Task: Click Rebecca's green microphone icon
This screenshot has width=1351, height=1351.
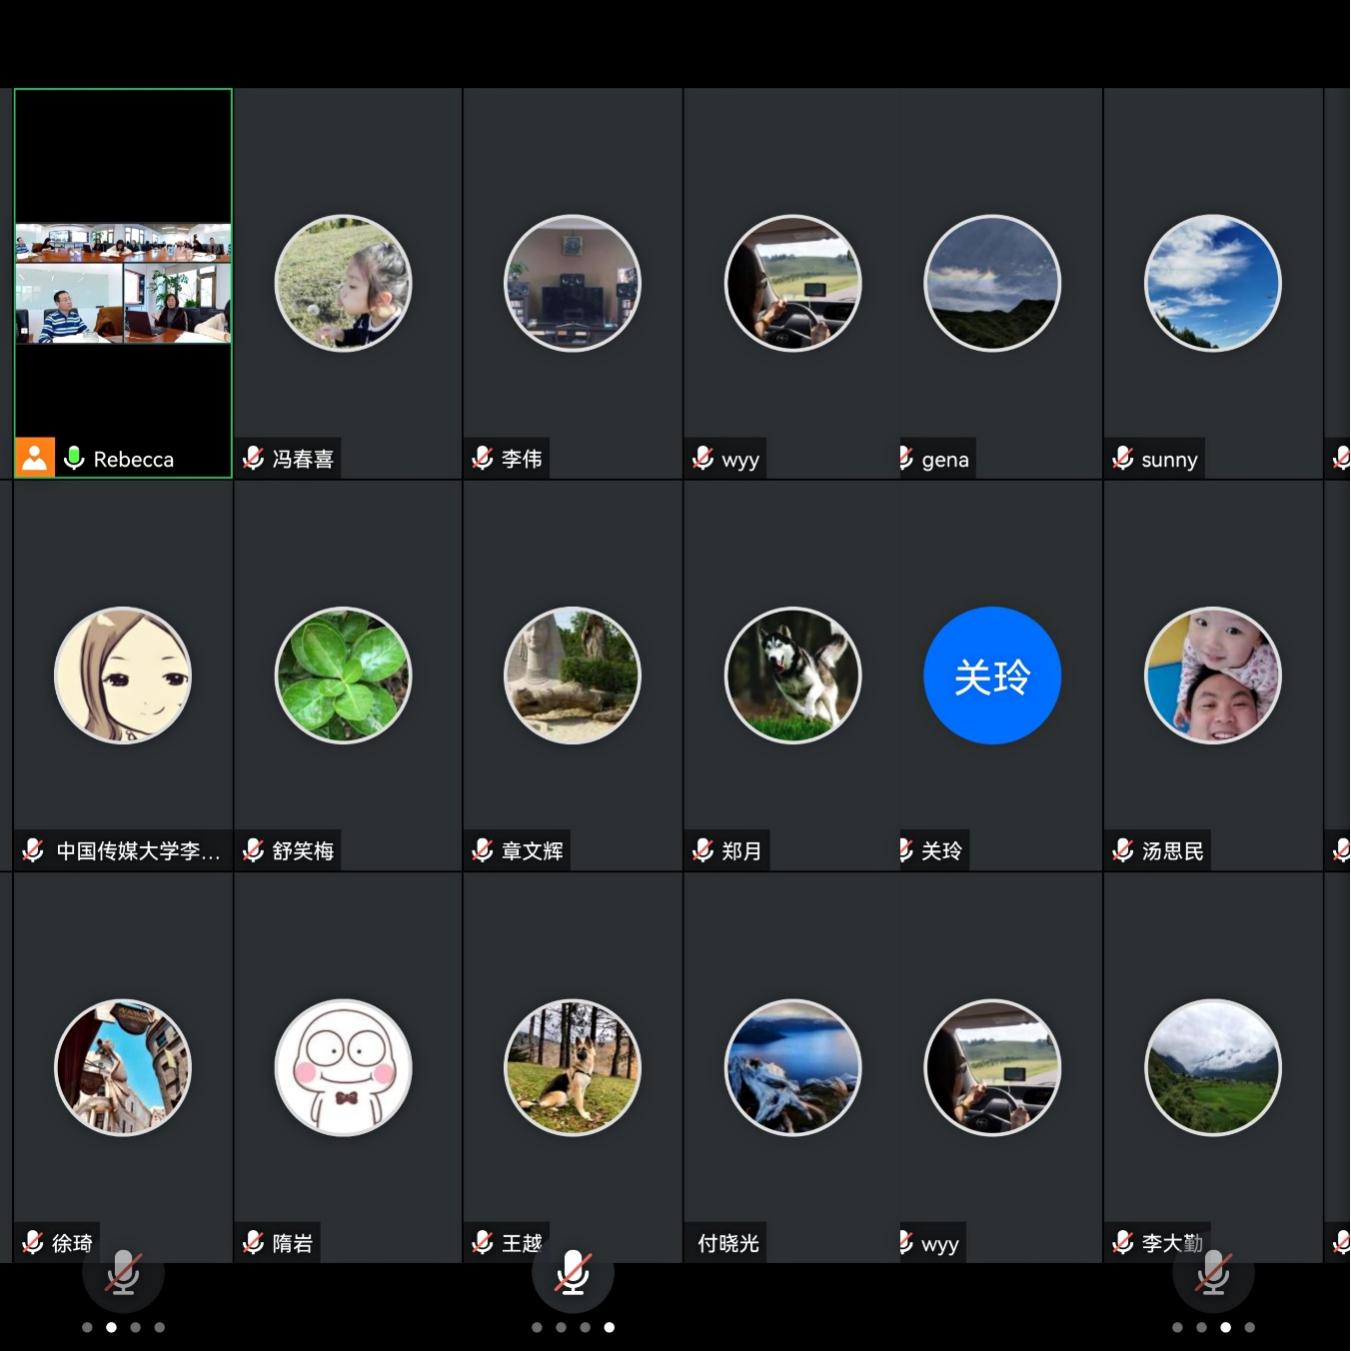Action: pyautogui.click(x=74, y=458)
